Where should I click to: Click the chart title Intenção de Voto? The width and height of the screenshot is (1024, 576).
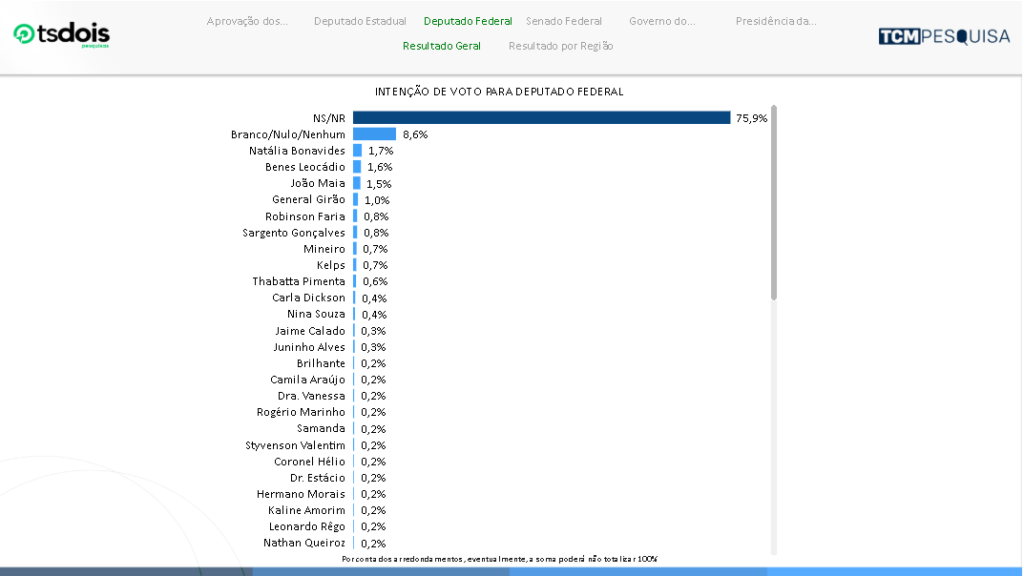point(499,91)
